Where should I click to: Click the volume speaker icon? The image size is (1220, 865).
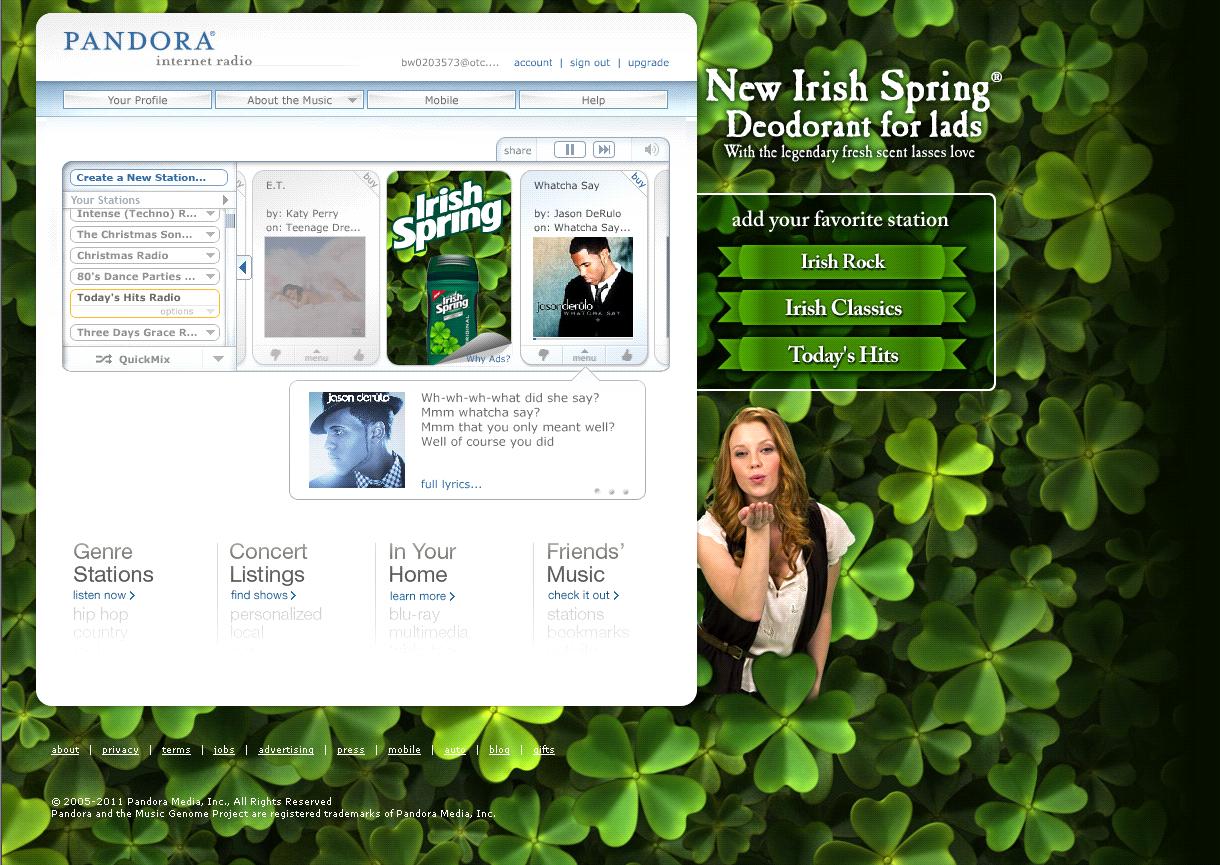(x=651, y=150)
